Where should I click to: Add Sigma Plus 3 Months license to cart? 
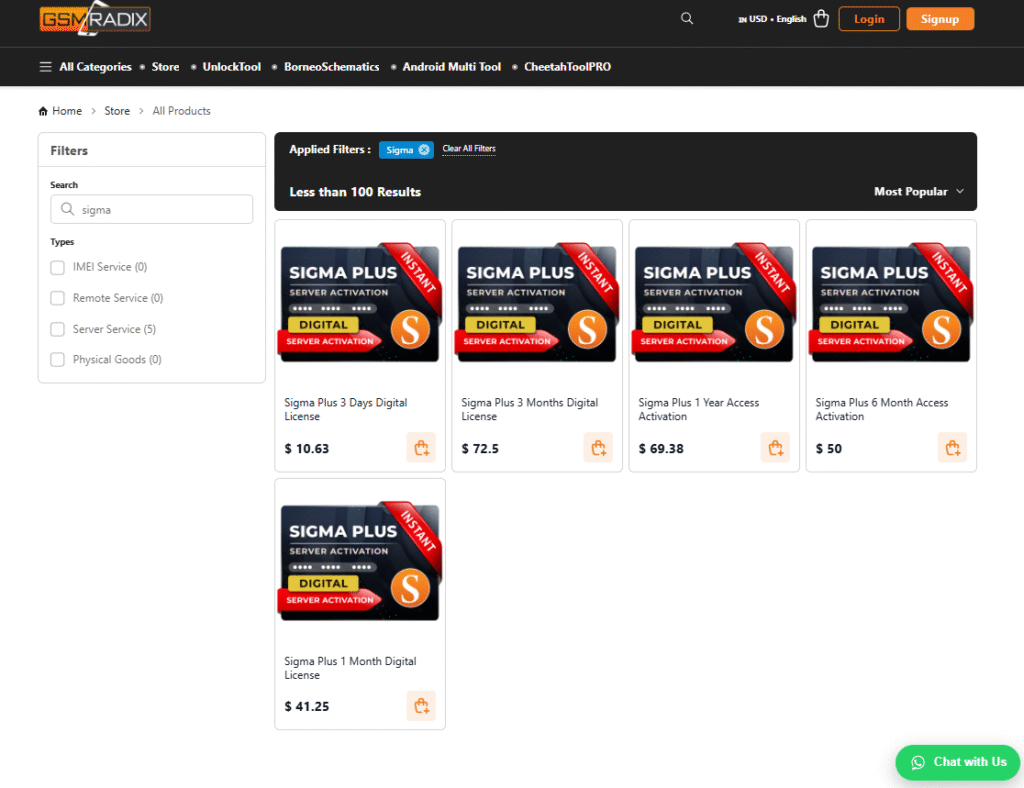point(598,448)
